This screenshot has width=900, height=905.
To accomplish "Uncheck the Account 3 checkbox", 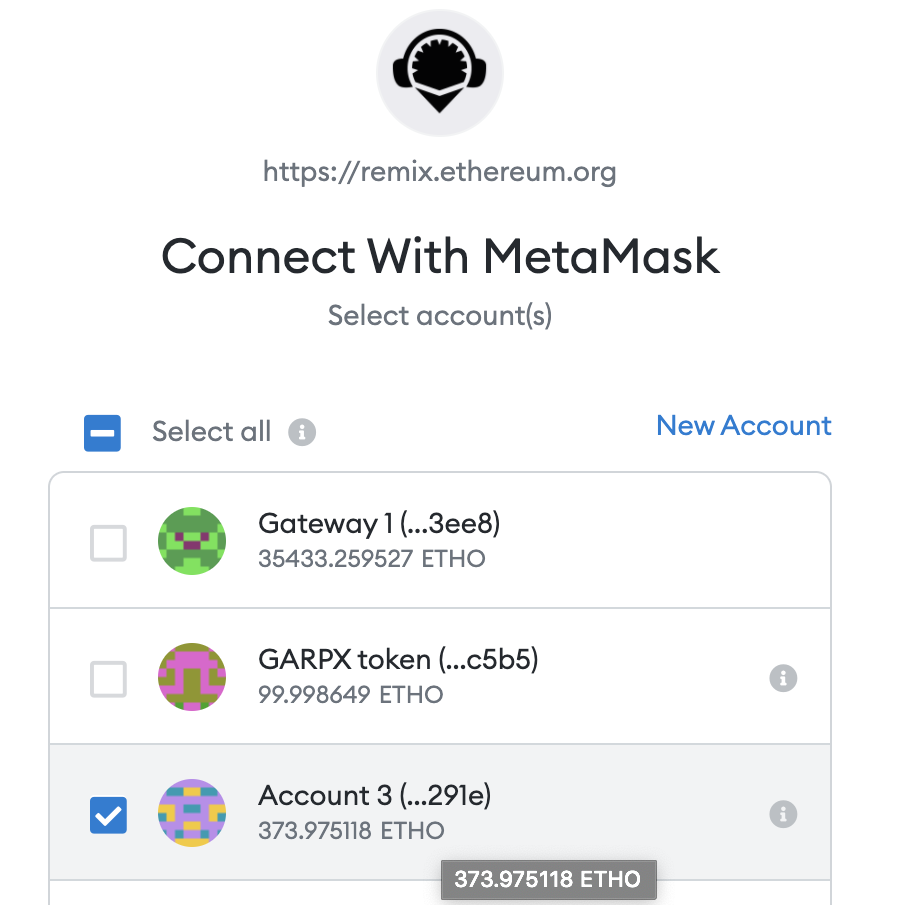I will click(x=108, y=816).
